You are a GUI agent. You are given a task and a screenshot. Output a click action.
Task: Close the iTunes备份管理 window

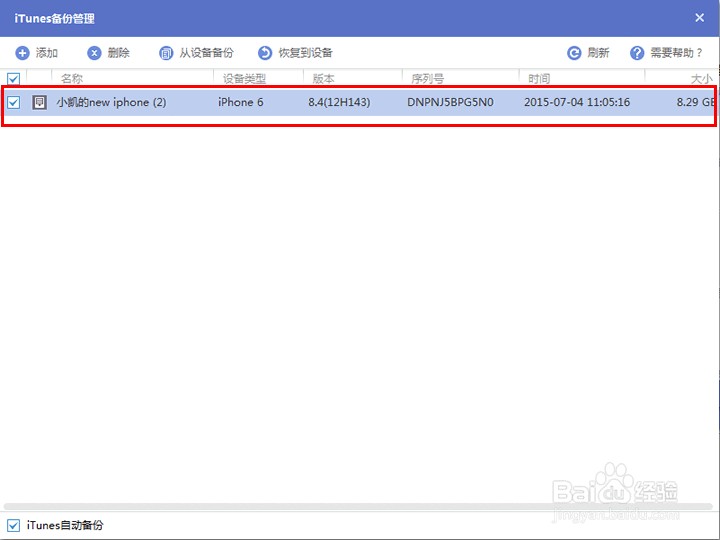699,18
